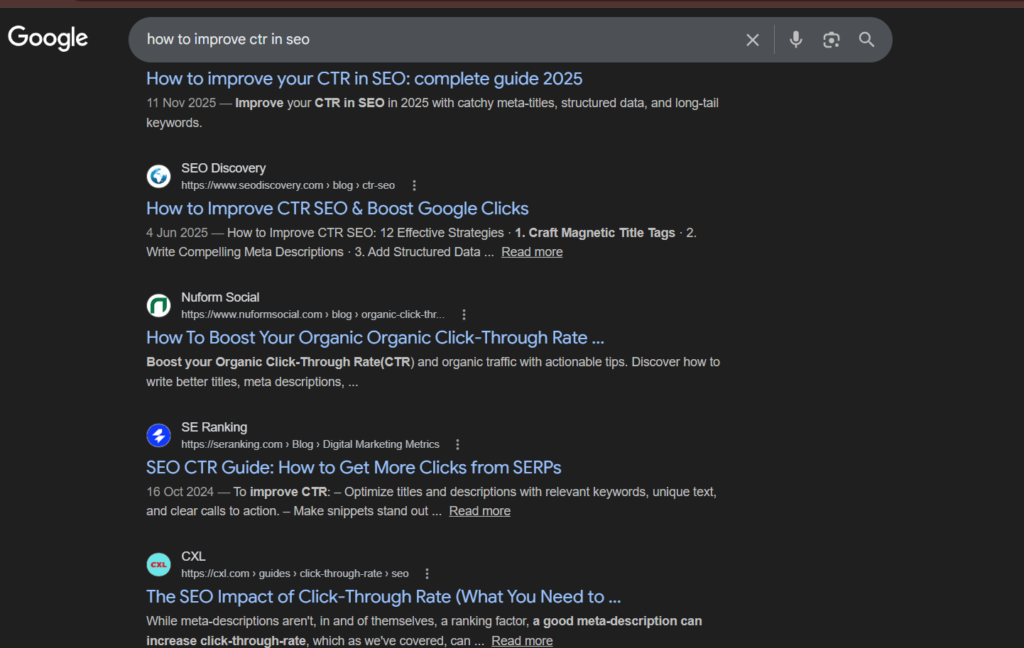
Task: Click the red CXL favicon
Action: click(158, 564)
